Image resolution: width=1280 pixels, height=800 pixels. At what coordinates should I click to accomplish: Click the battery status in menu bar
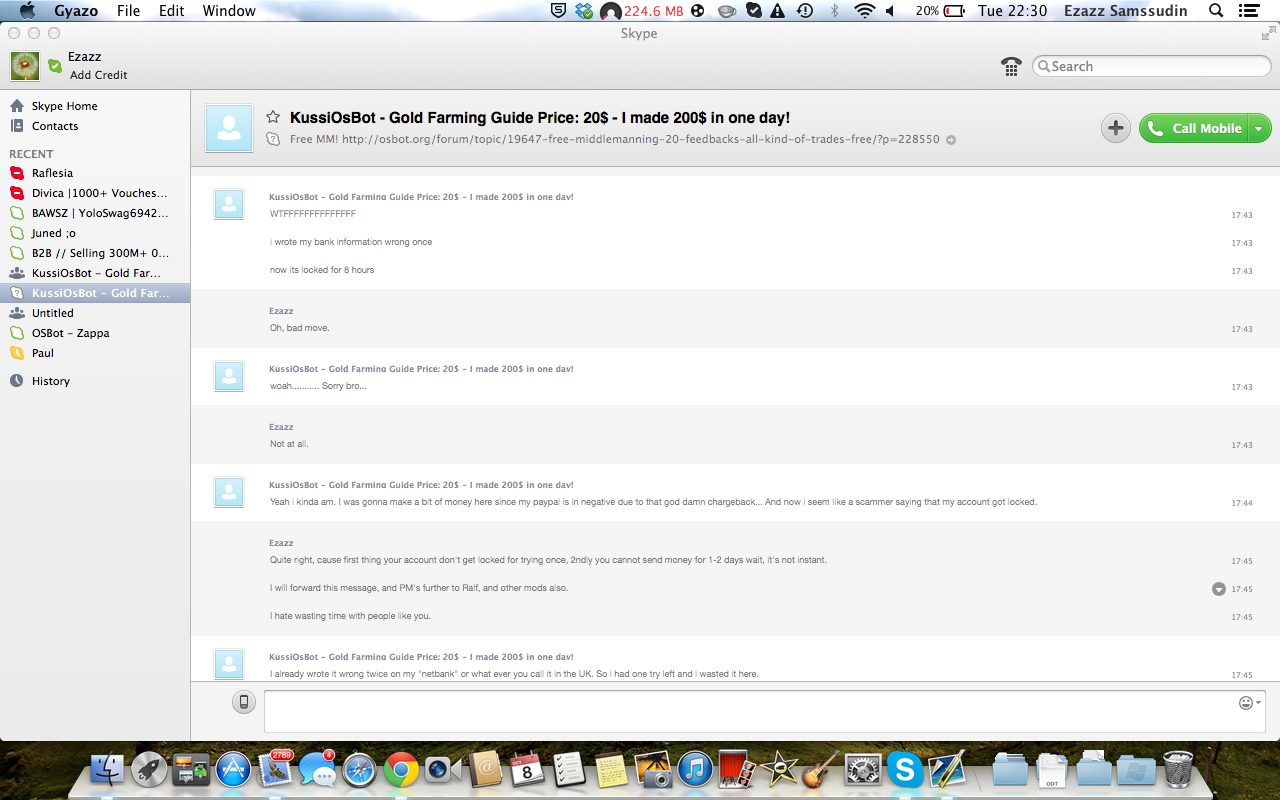940,11
